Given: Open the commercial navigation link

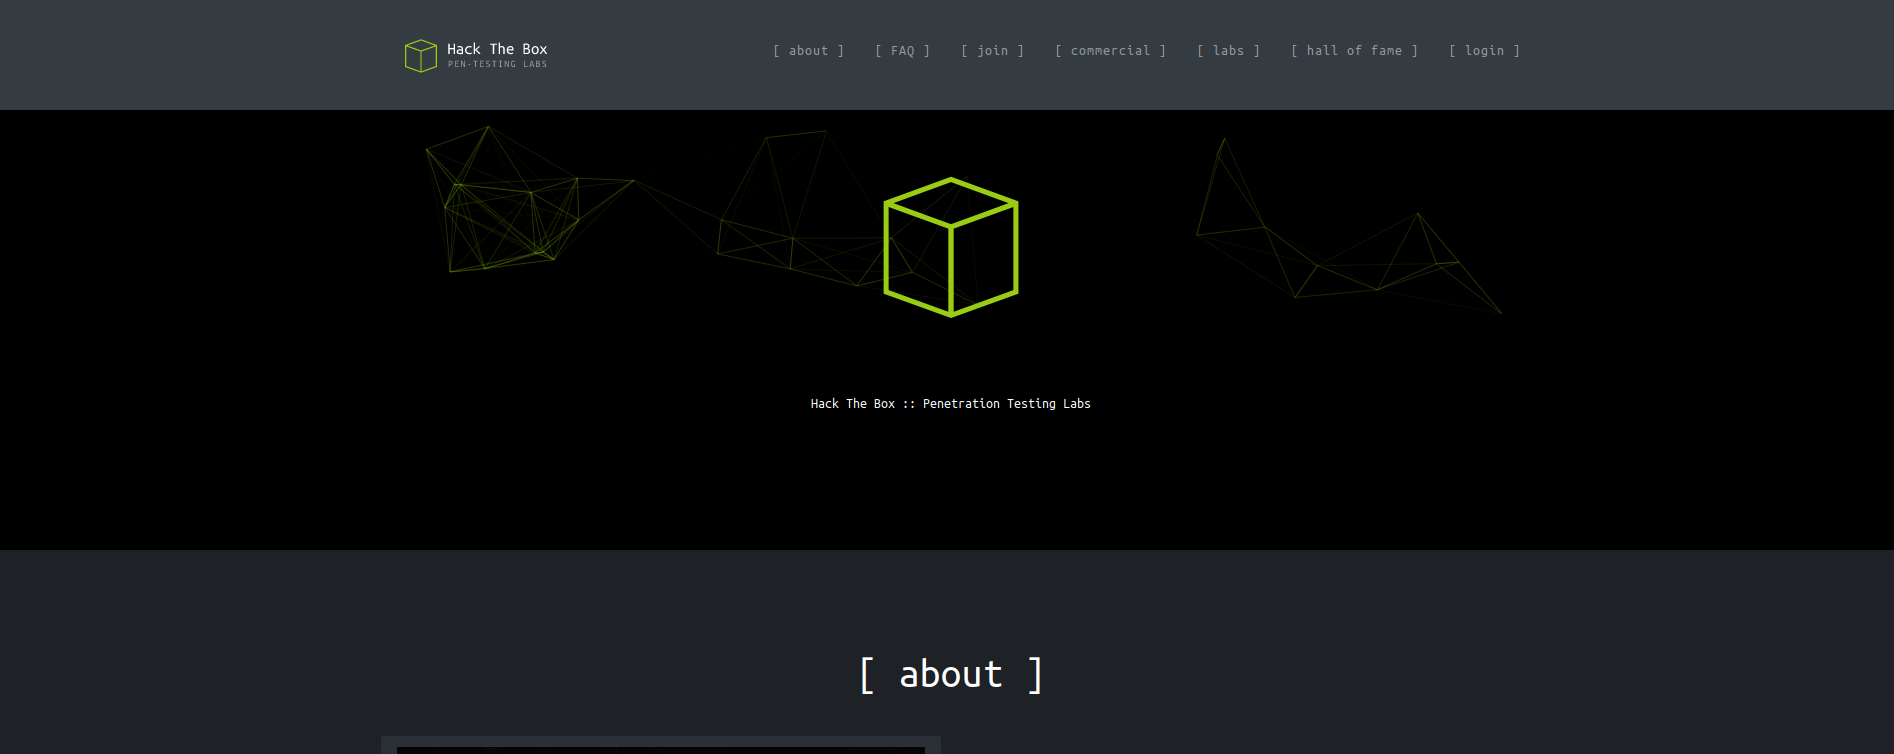Looking at the screenshot, I should 1110,51.
